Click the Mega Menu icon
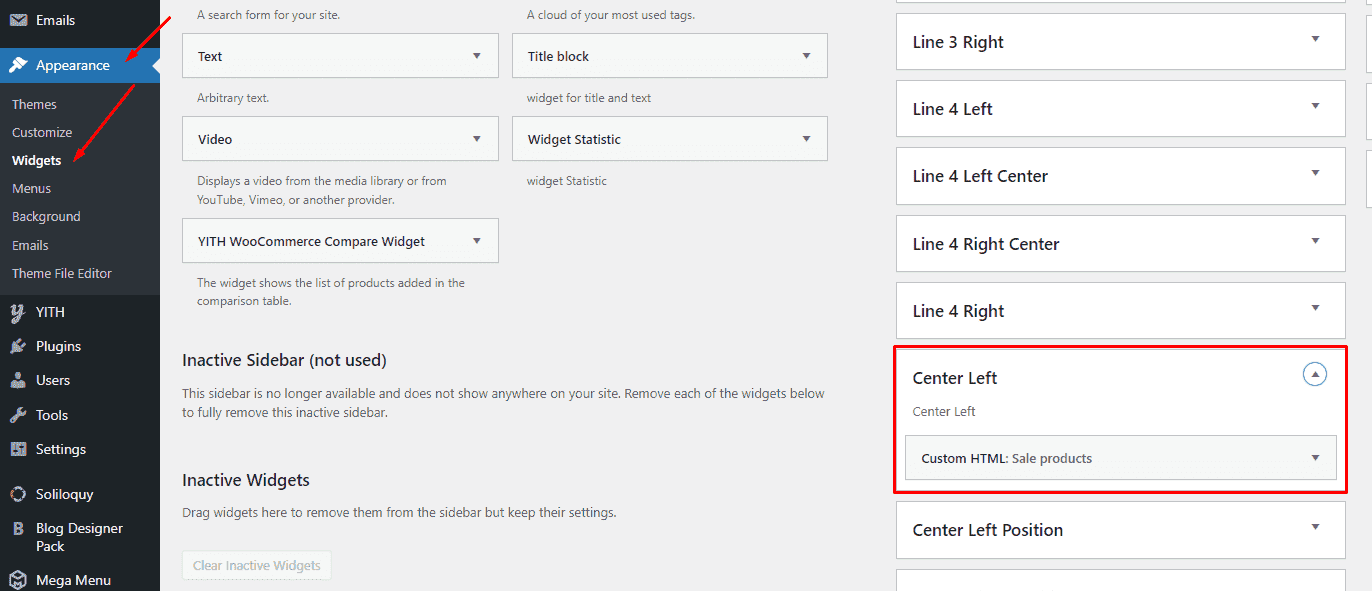 click(x=18, y=580)
